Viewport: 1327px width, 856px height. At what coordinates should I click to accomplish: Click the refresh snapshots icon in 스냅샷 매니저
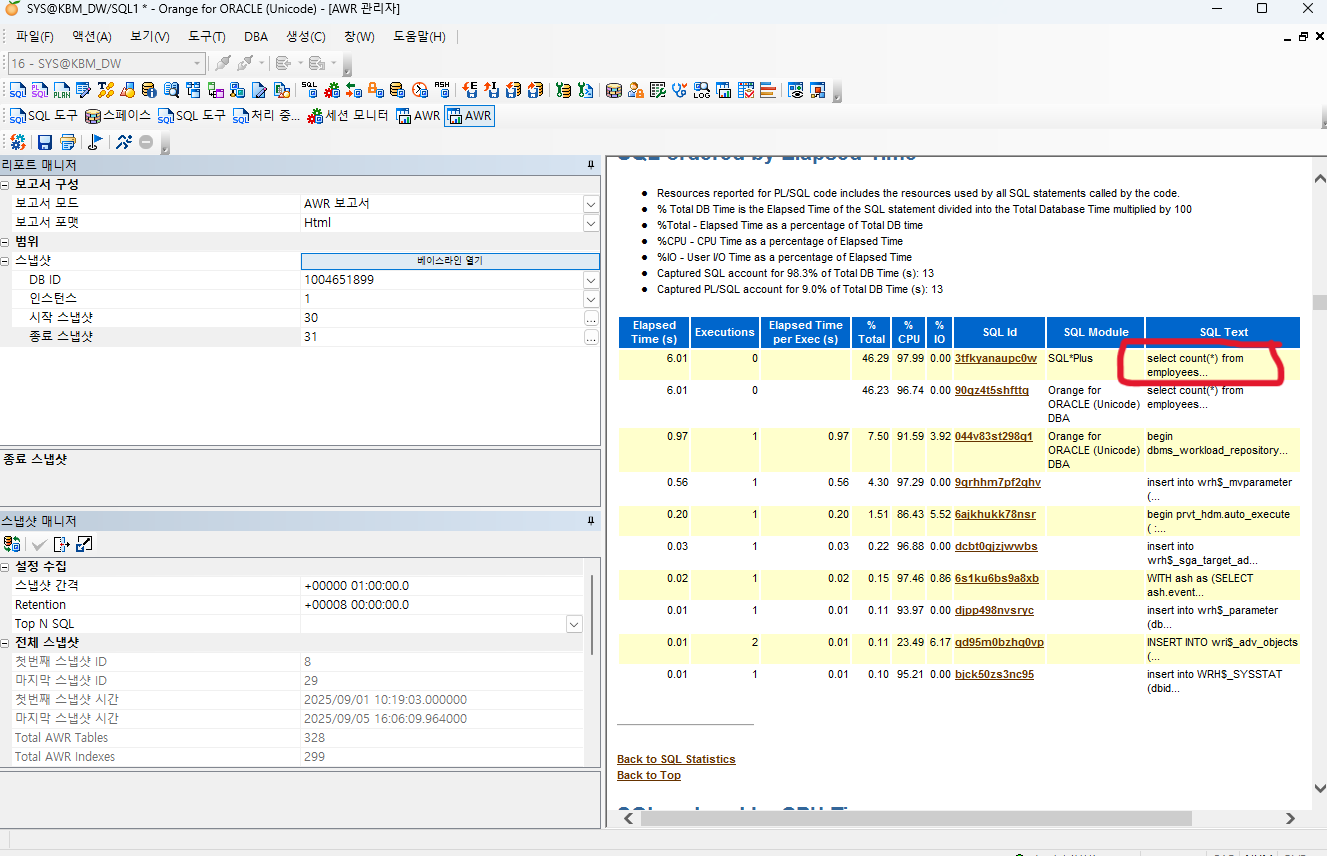click(12, 544)
